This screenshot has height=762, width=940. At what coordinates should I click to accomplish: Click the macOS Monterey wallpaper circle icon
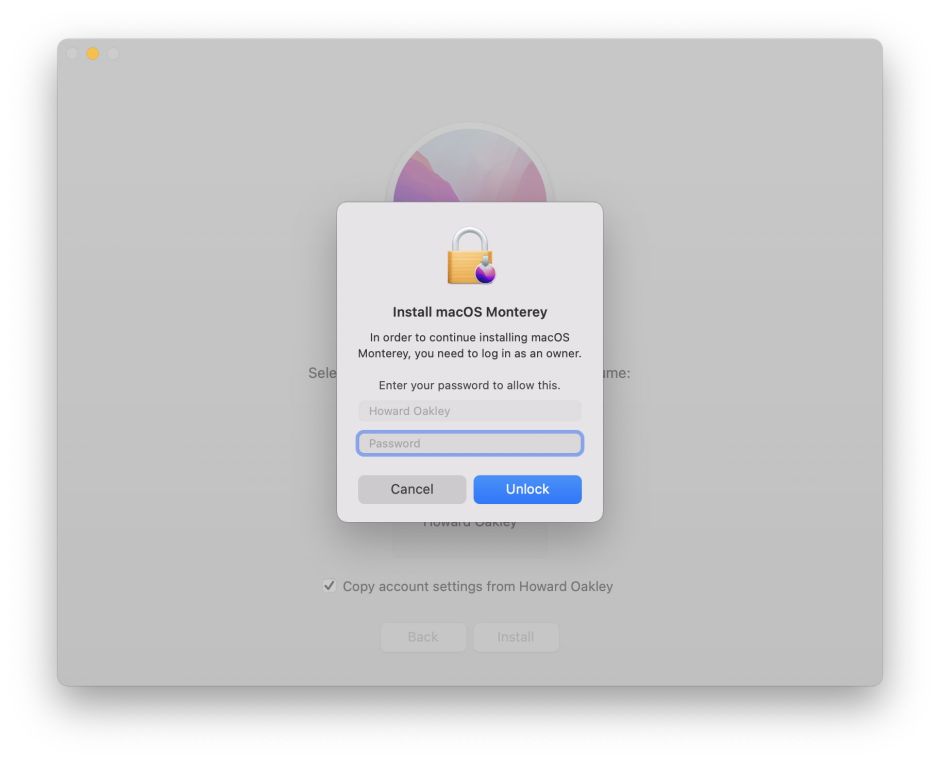[470, 165]
